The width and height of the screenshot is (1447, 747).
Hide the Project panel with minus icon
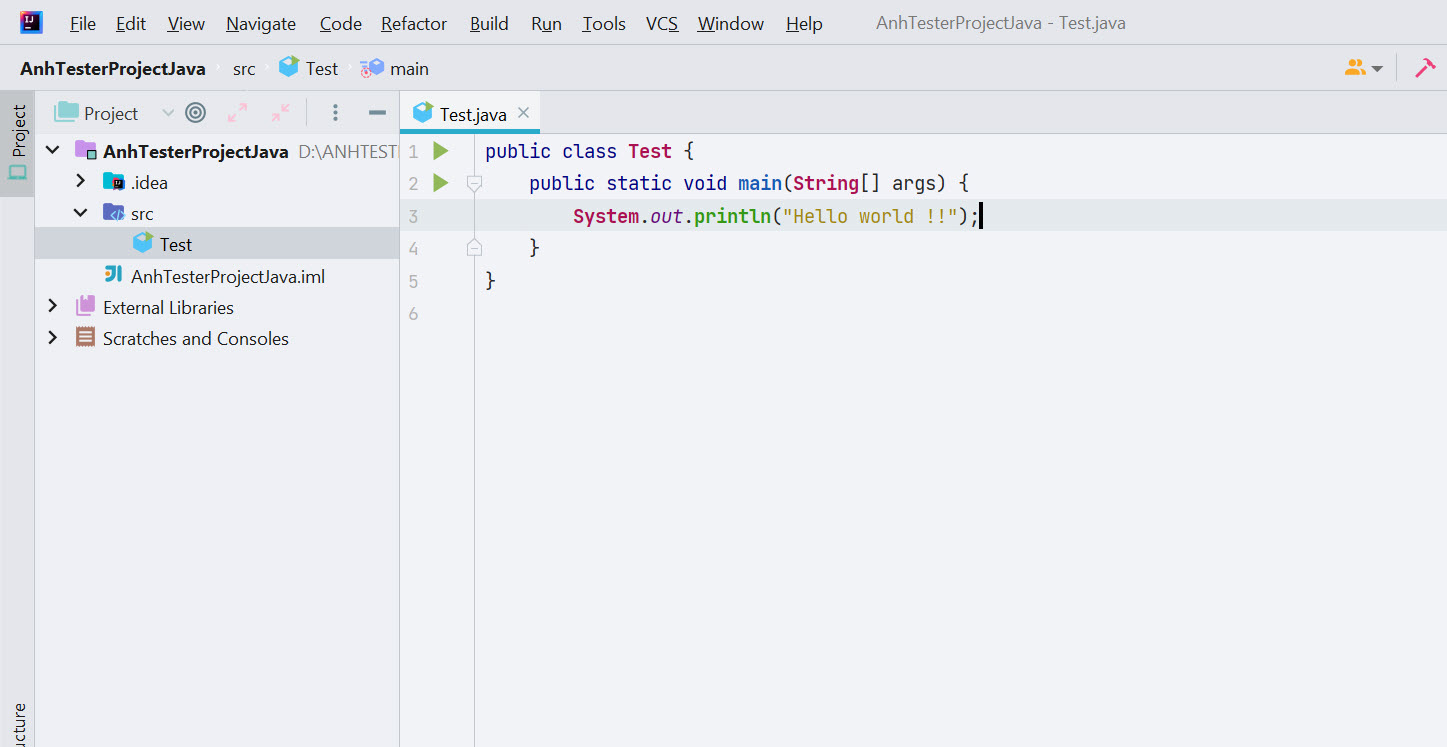click(377, 113)
